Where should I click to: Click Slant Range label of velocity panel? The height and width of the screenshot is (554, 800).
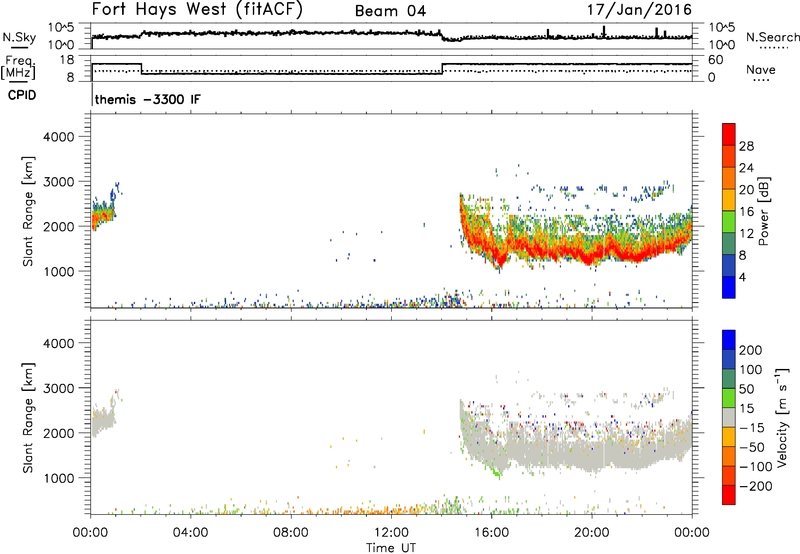pos(28,418)
